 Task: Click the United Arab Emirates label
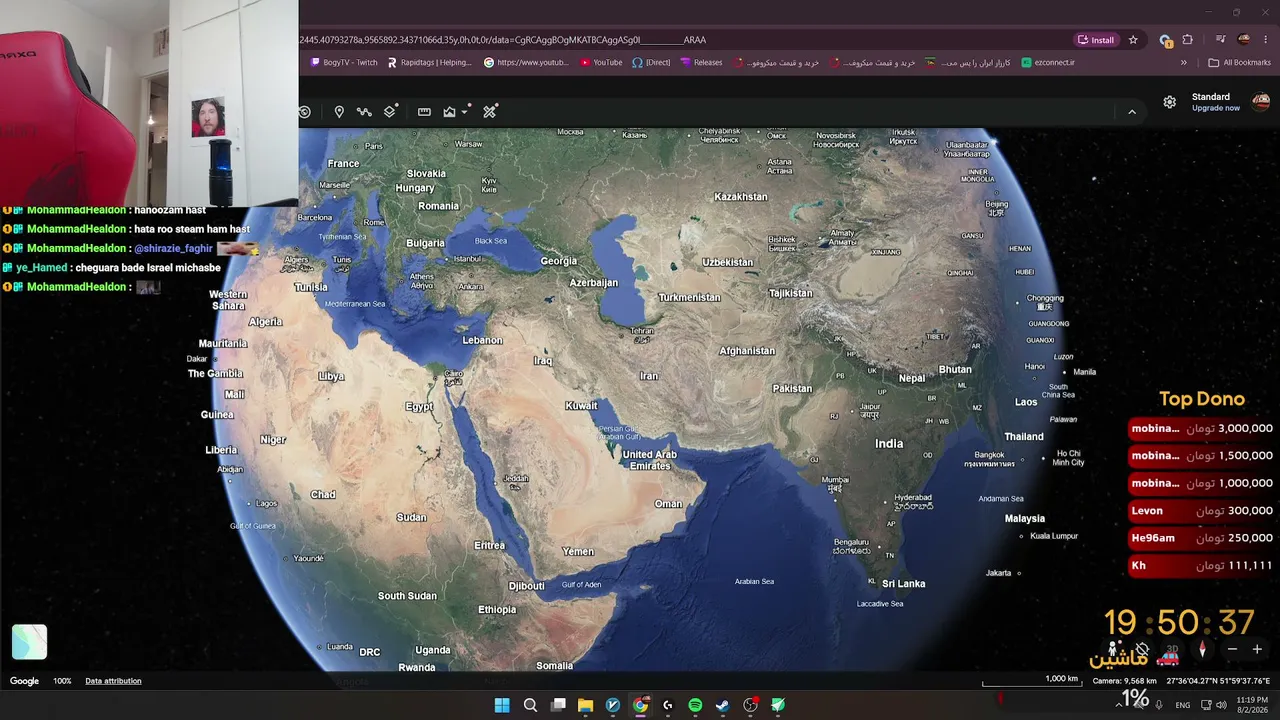[649, 460]
